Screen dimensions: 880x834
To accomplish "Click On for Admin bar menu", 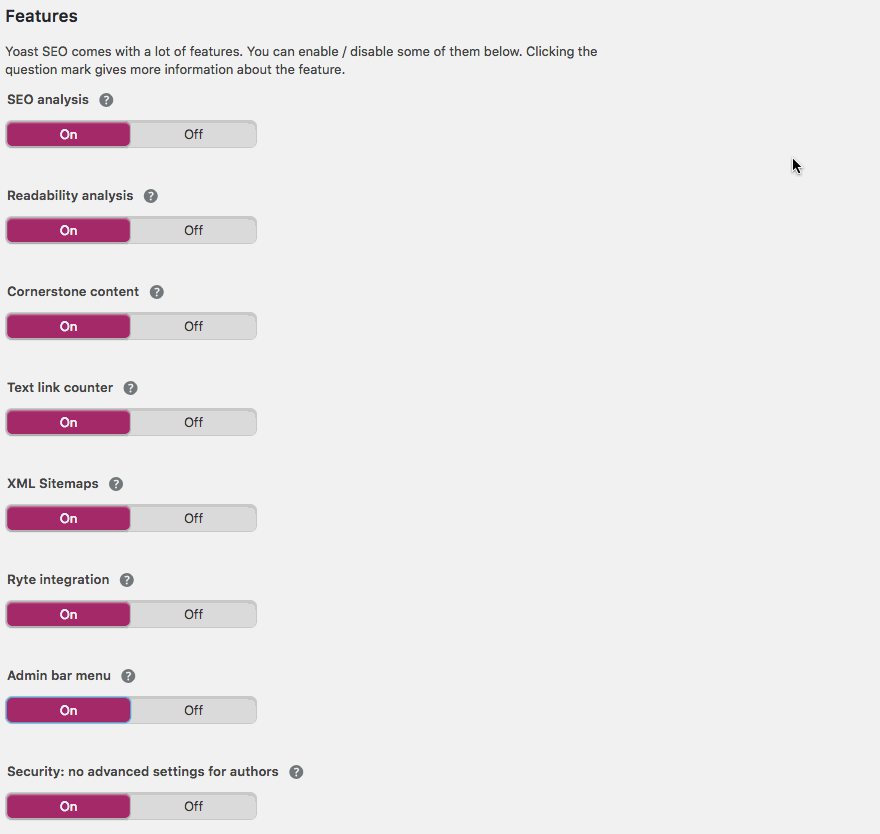I will point(68,710).
